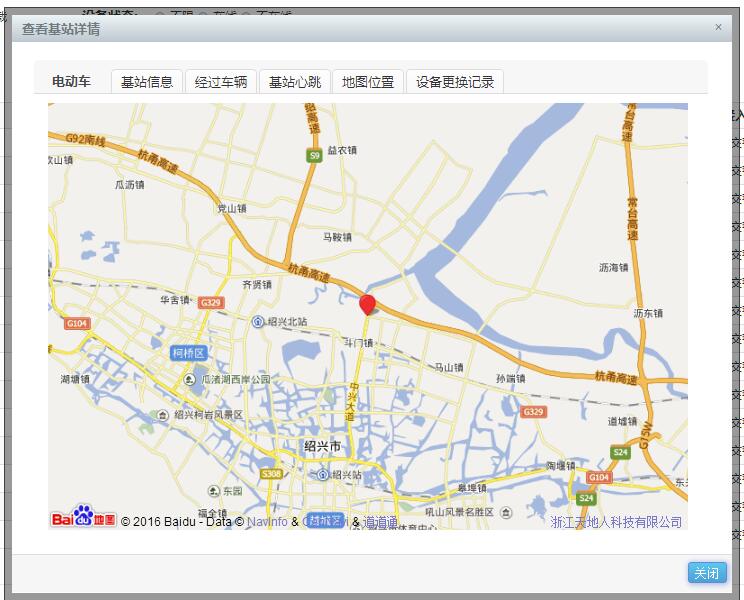Screen dimensions: 744x600
Task: Click the G104 shield near 陶堰镇
Action: (599, 477)
